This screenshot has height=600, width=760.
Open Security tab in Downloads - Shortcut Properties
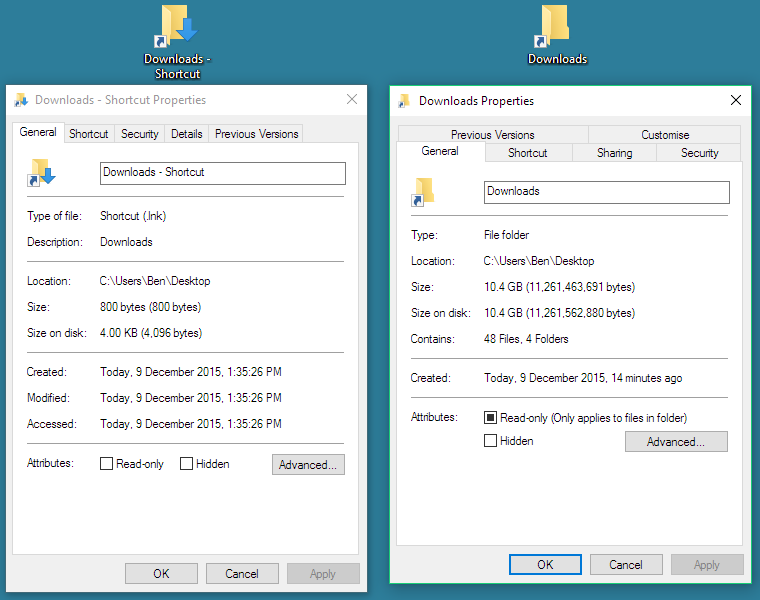click(x=140, y=134)
